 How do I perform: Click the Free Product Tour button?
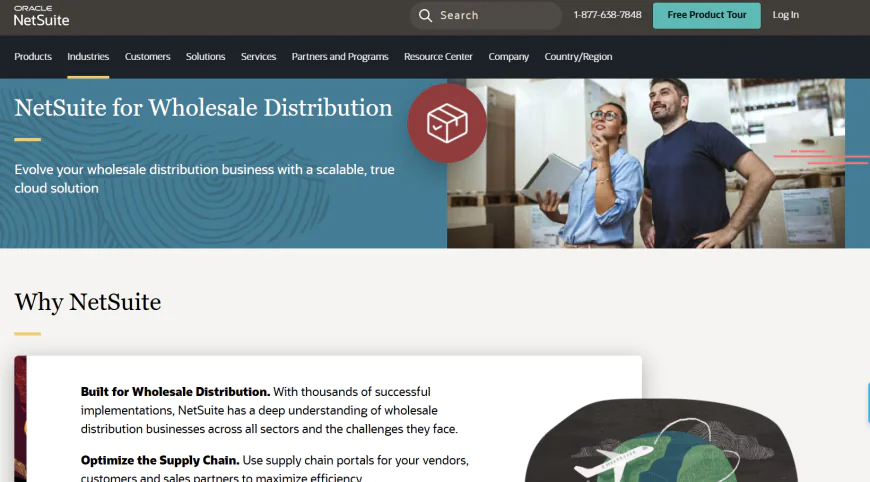point(707,16)
